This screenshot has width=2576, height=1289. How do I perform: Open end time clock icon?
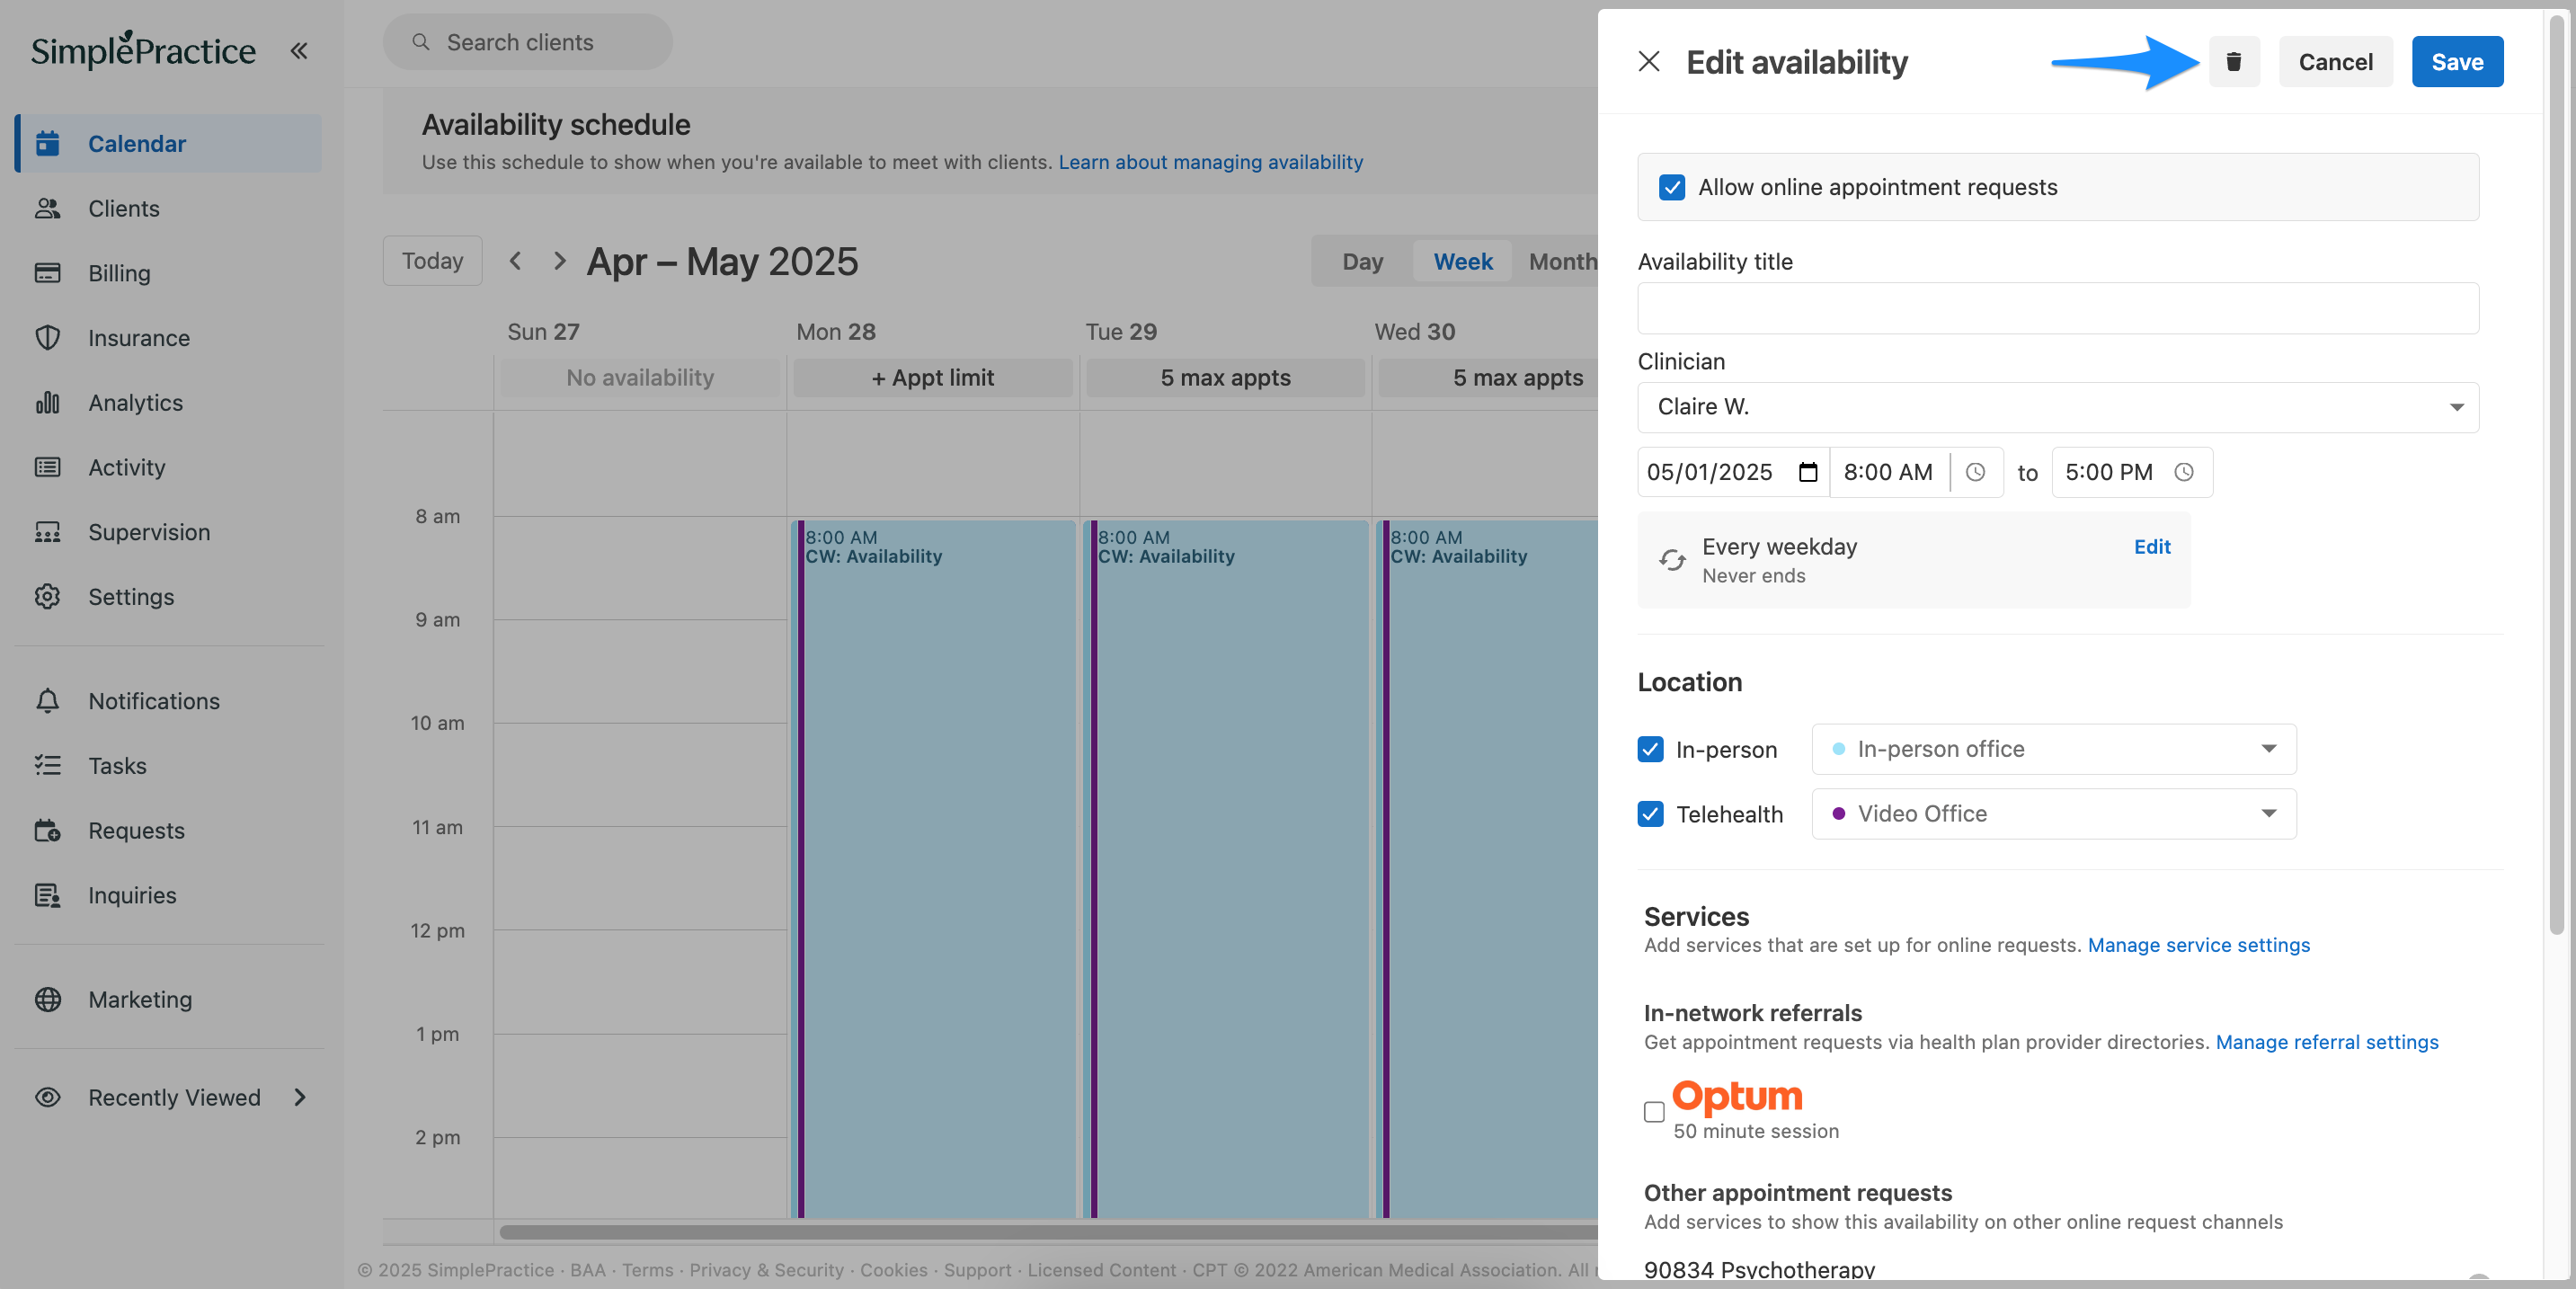tap(2184, 472)
